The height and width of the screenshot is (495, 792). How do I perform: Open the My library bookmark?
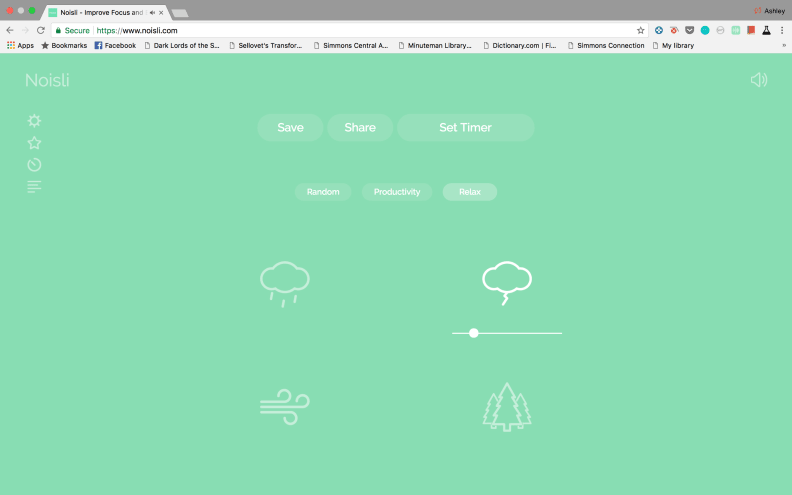click(x=673, y=45)
